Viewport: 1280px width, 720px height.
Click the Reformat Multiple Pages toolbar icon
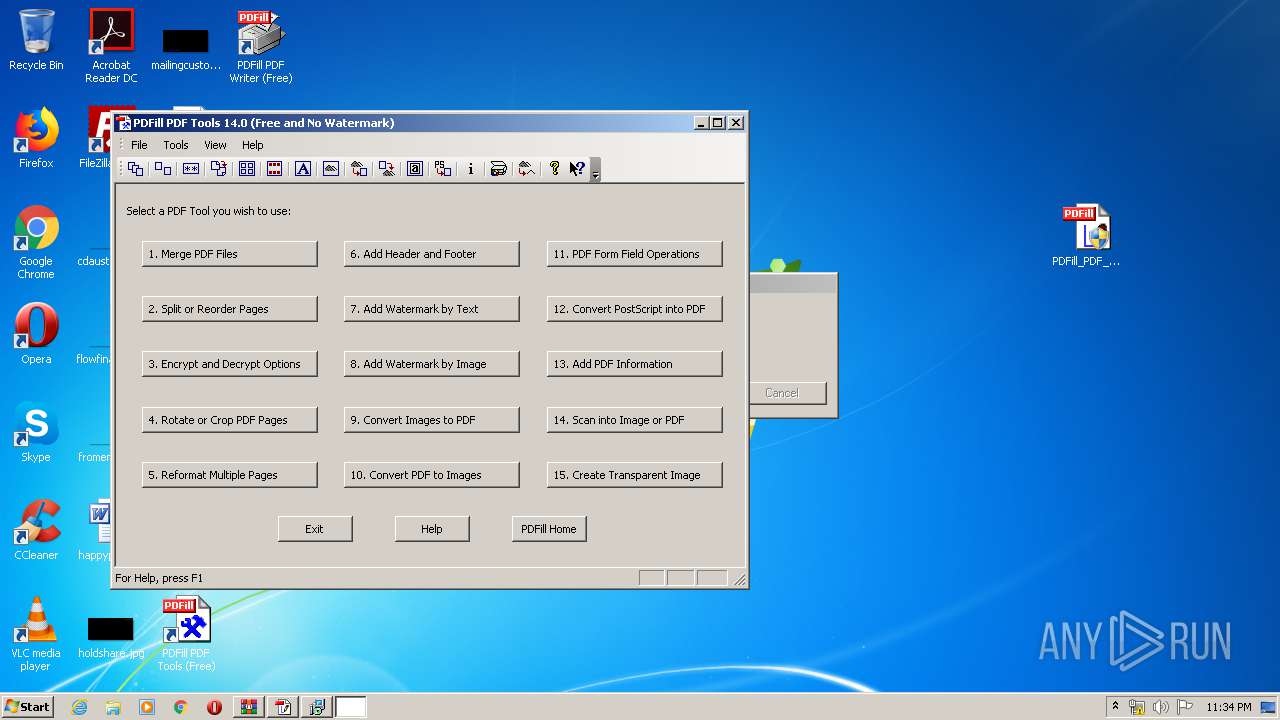(247, 169)
